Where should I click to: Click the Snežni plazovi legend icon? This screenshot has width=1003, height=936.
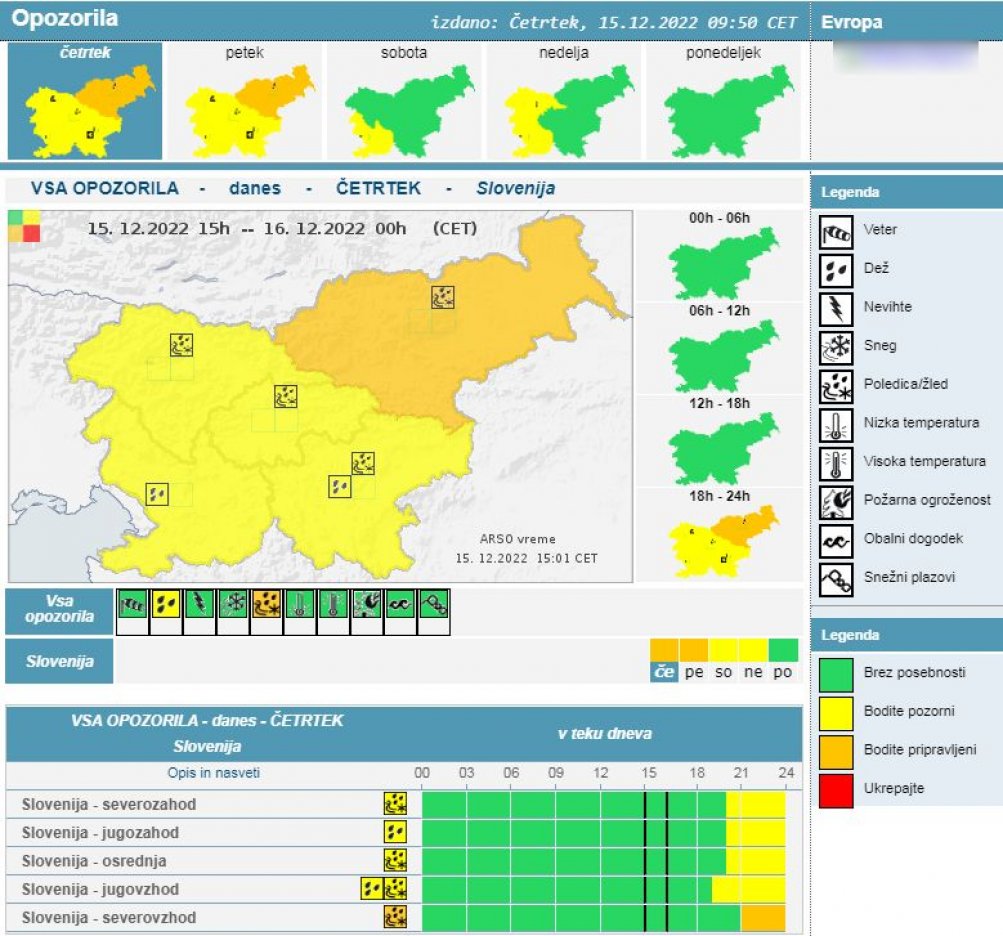click(x=835, y=579)
